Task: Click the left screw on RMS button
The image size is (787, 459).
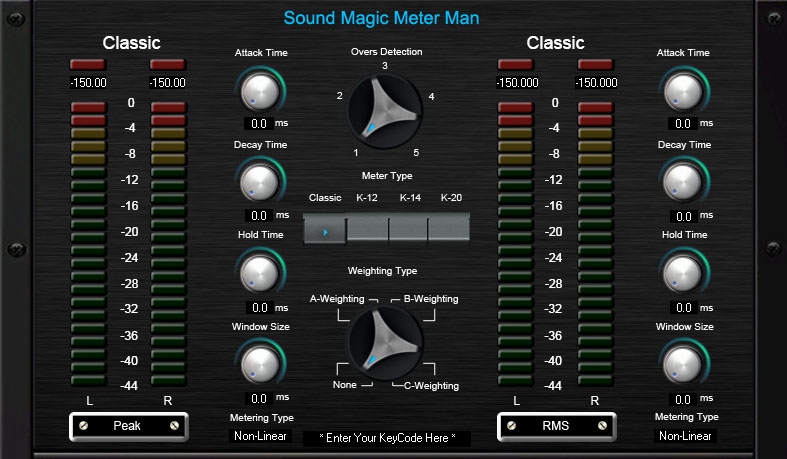Action: 511,426
